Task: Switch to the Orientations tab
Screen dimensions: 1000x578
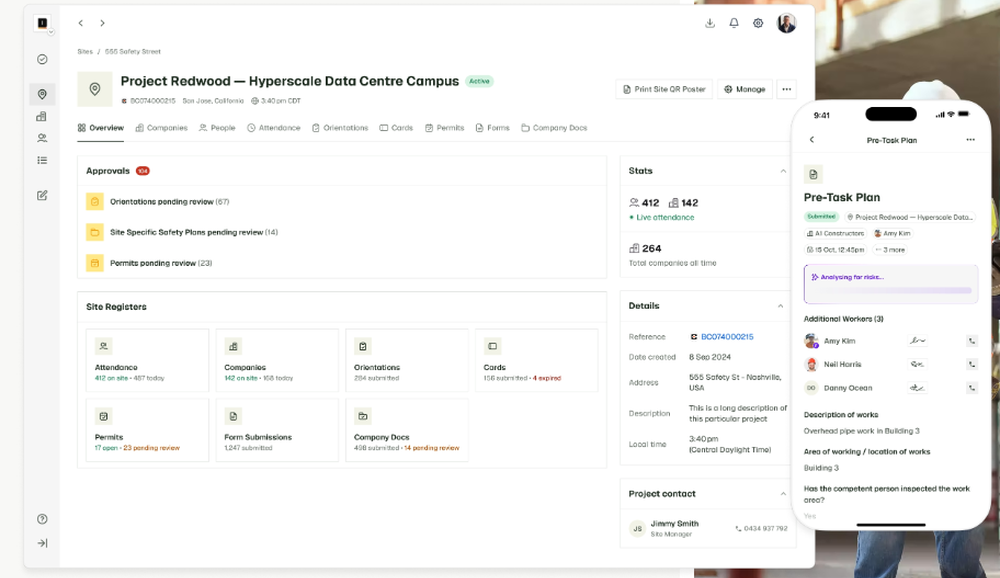Action: coord(340,128)
